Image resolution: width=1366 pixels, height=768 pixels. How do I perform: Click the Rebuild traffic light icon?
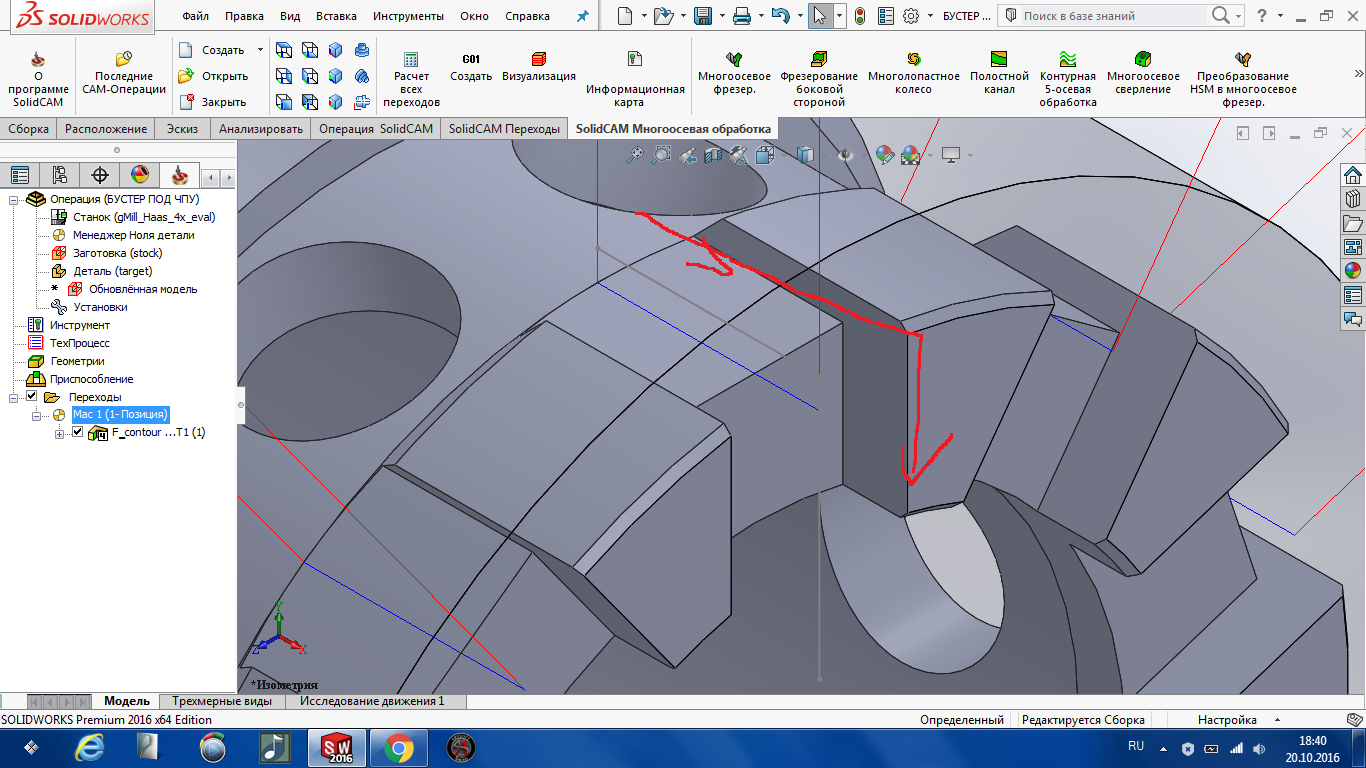click(x=860, y=16)
